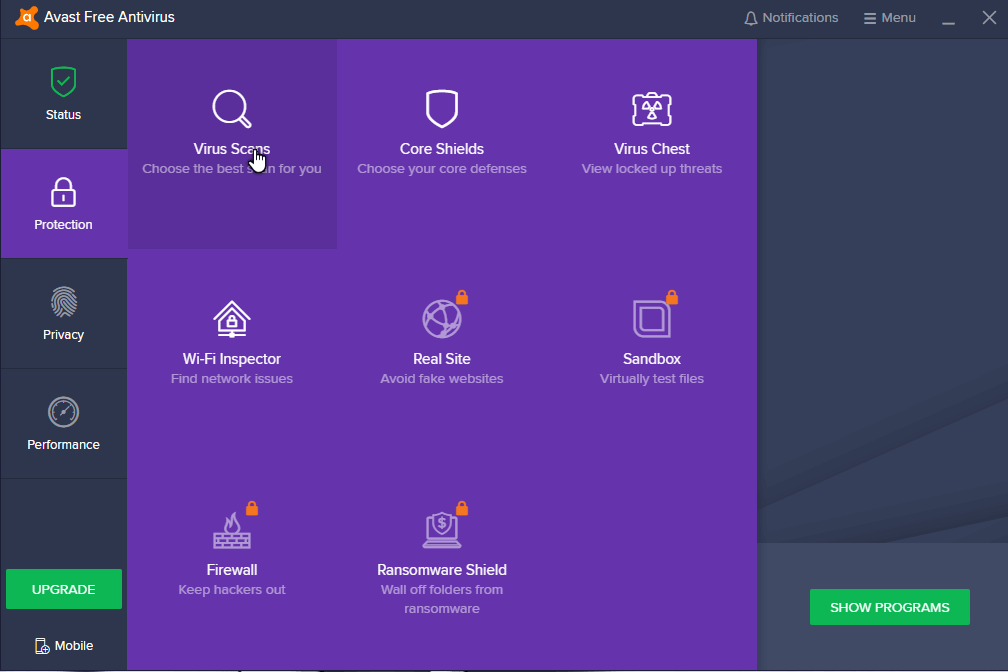Viewport: 1008px width, 672px height.
Task: Select the Sandbox title
Action: pos(652,359)
